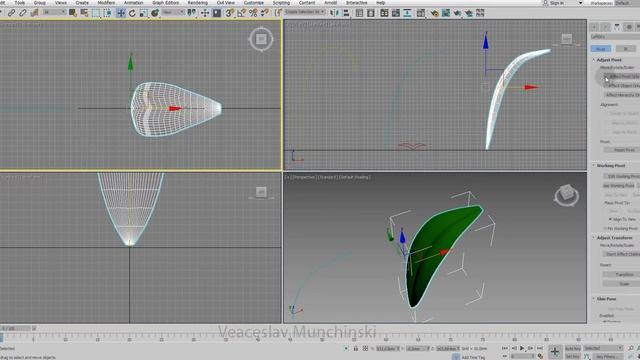The width and height of the screenshot is (640, 360).
Task: Open the Curve Editor icon
Action: (x=396, y=13)
